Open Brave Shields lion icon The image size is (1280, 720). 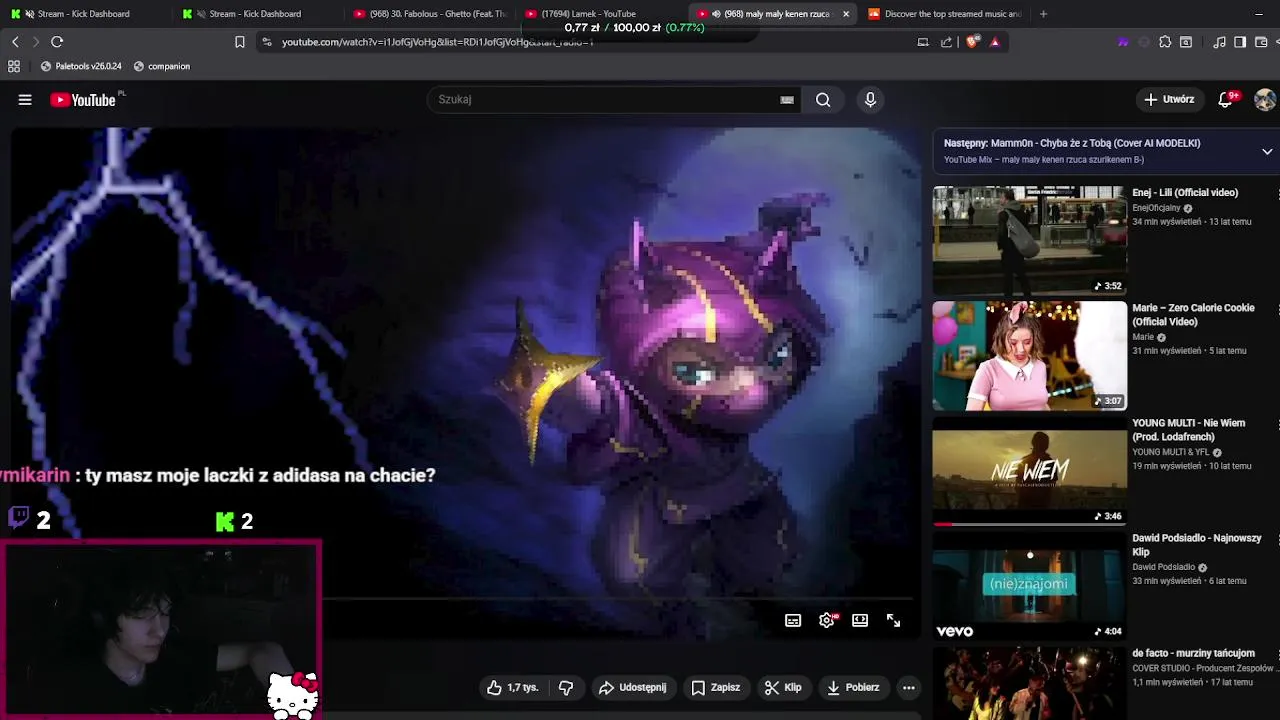972,42
